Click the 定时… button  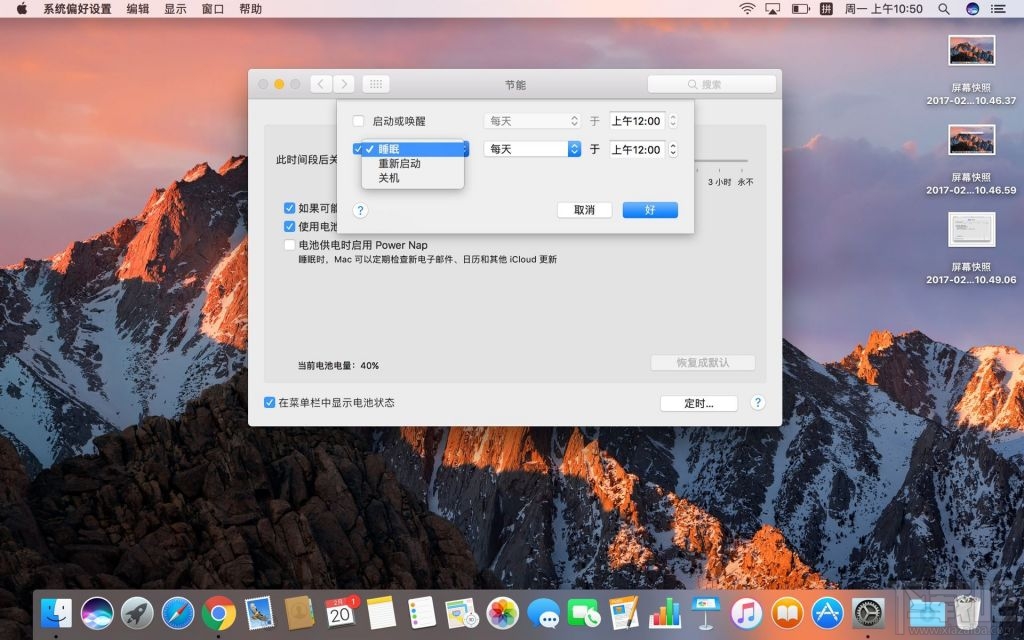[699, 403]
